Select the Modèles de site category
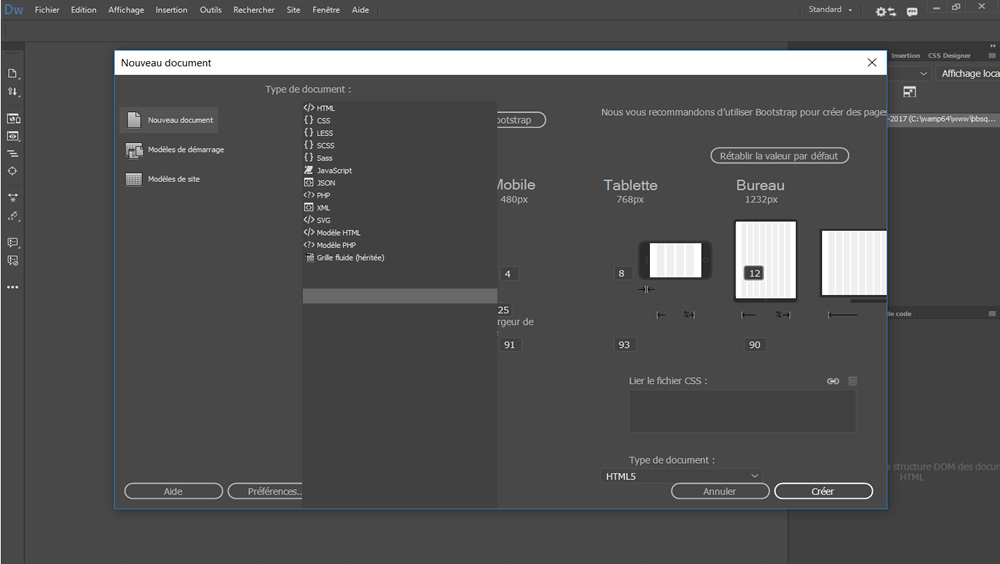1000x564 pixels. pyautogui.click(x=173, y=180)
